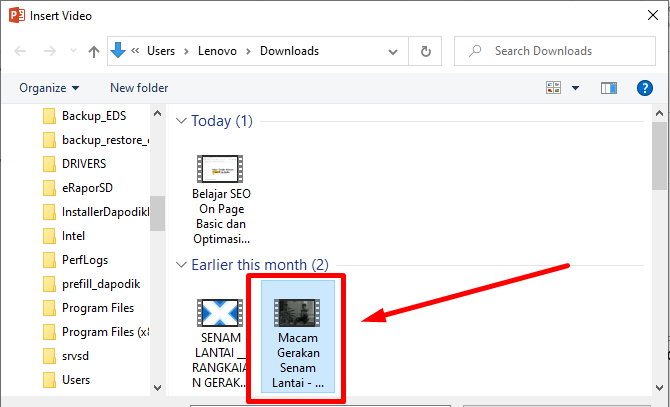Click the blue Downloads arrow icon in address bar
Viewport: 670px width, 407px height.
(118, 50)
